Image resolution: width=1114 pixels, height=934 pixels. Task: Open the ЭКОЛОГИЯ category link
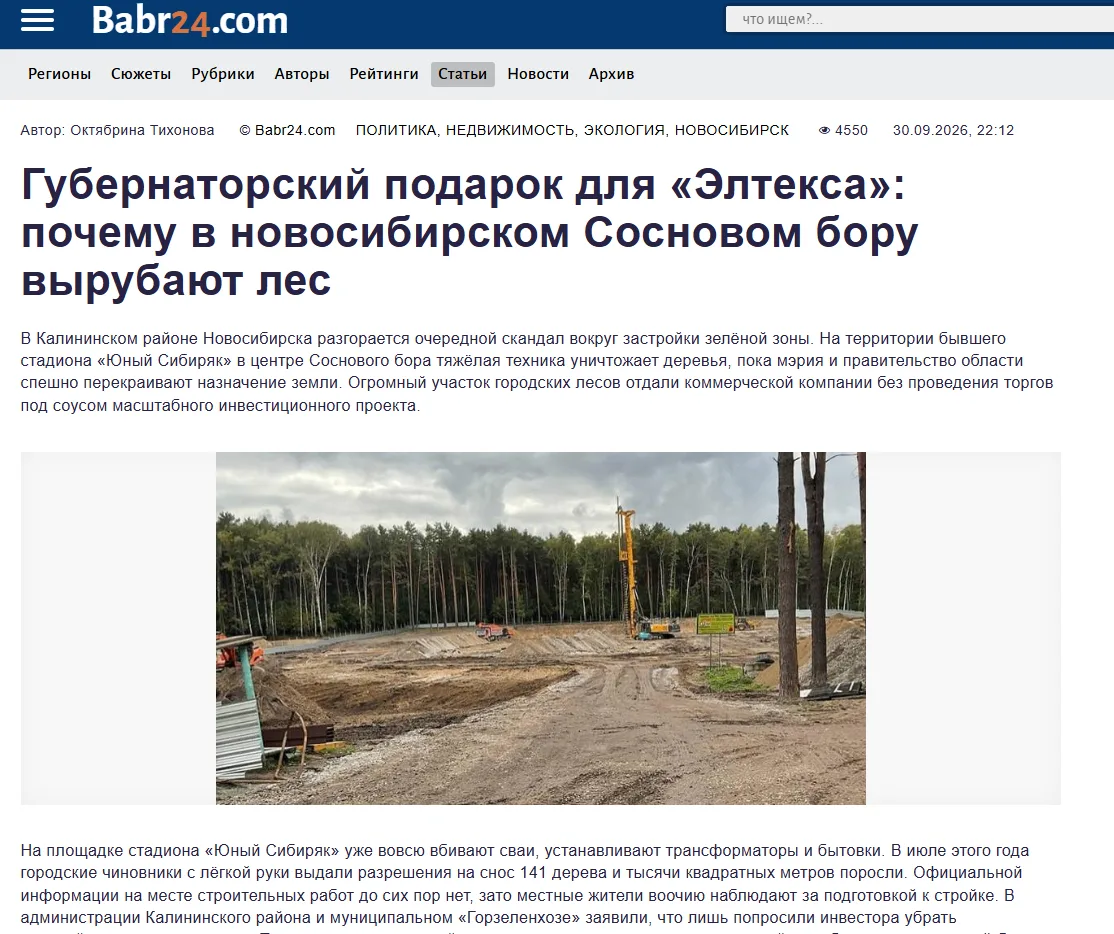(x=624, y=130)
